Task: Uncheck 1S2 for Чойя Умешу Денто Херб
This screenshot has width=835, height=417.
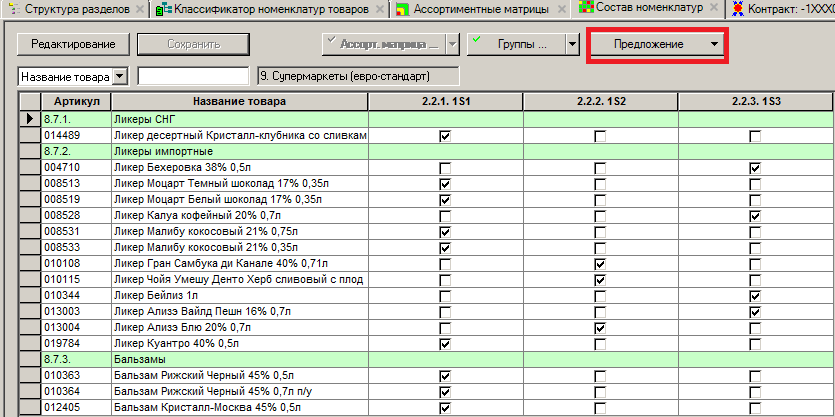Action: coord(600,280)
